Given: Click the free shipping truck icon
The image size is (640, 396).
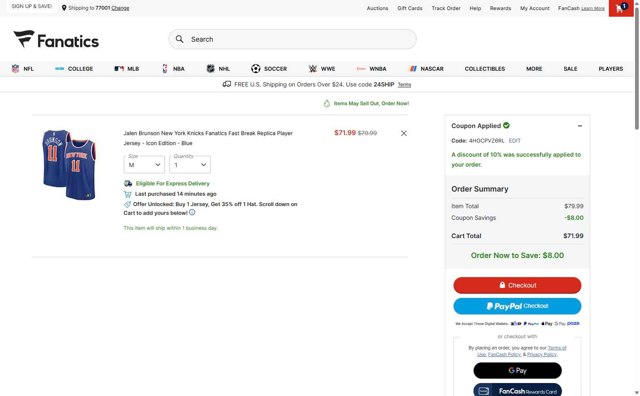Looking at the screenshot, I should tap(227, 84).
